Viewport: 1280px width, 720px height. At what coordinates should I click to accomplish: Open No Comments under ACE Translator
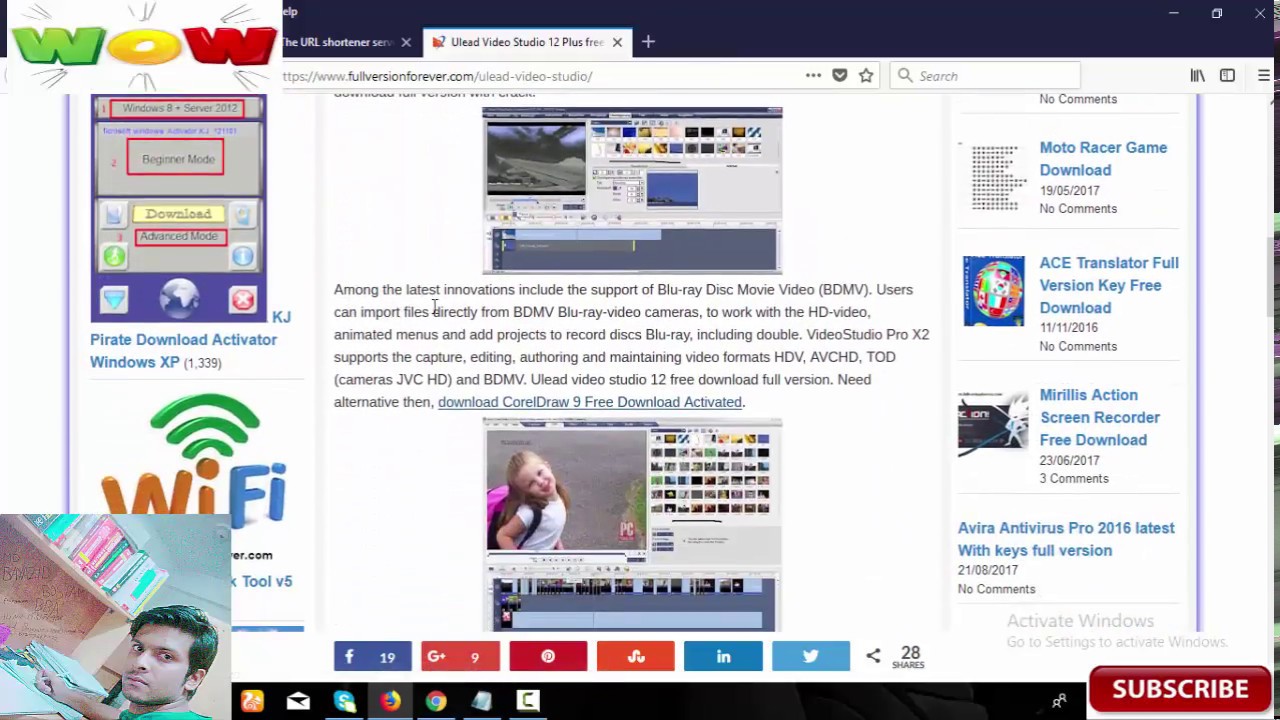(x=1078, y=347)
